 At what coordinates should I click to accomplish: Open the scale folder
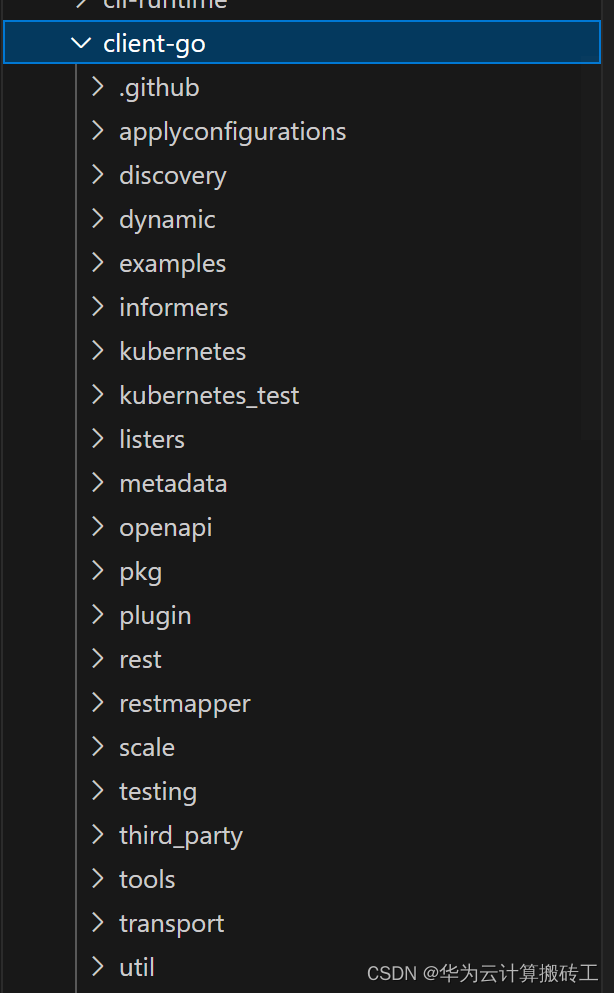click(x=146, y=747)
